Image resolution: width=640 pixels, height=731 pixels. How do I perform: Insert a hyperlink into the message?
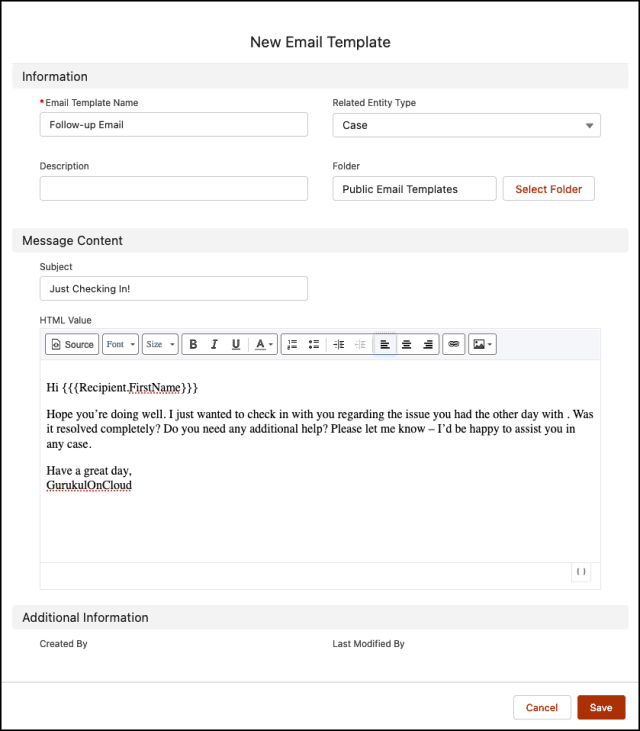pyautogui.click(x=454, y=344)
